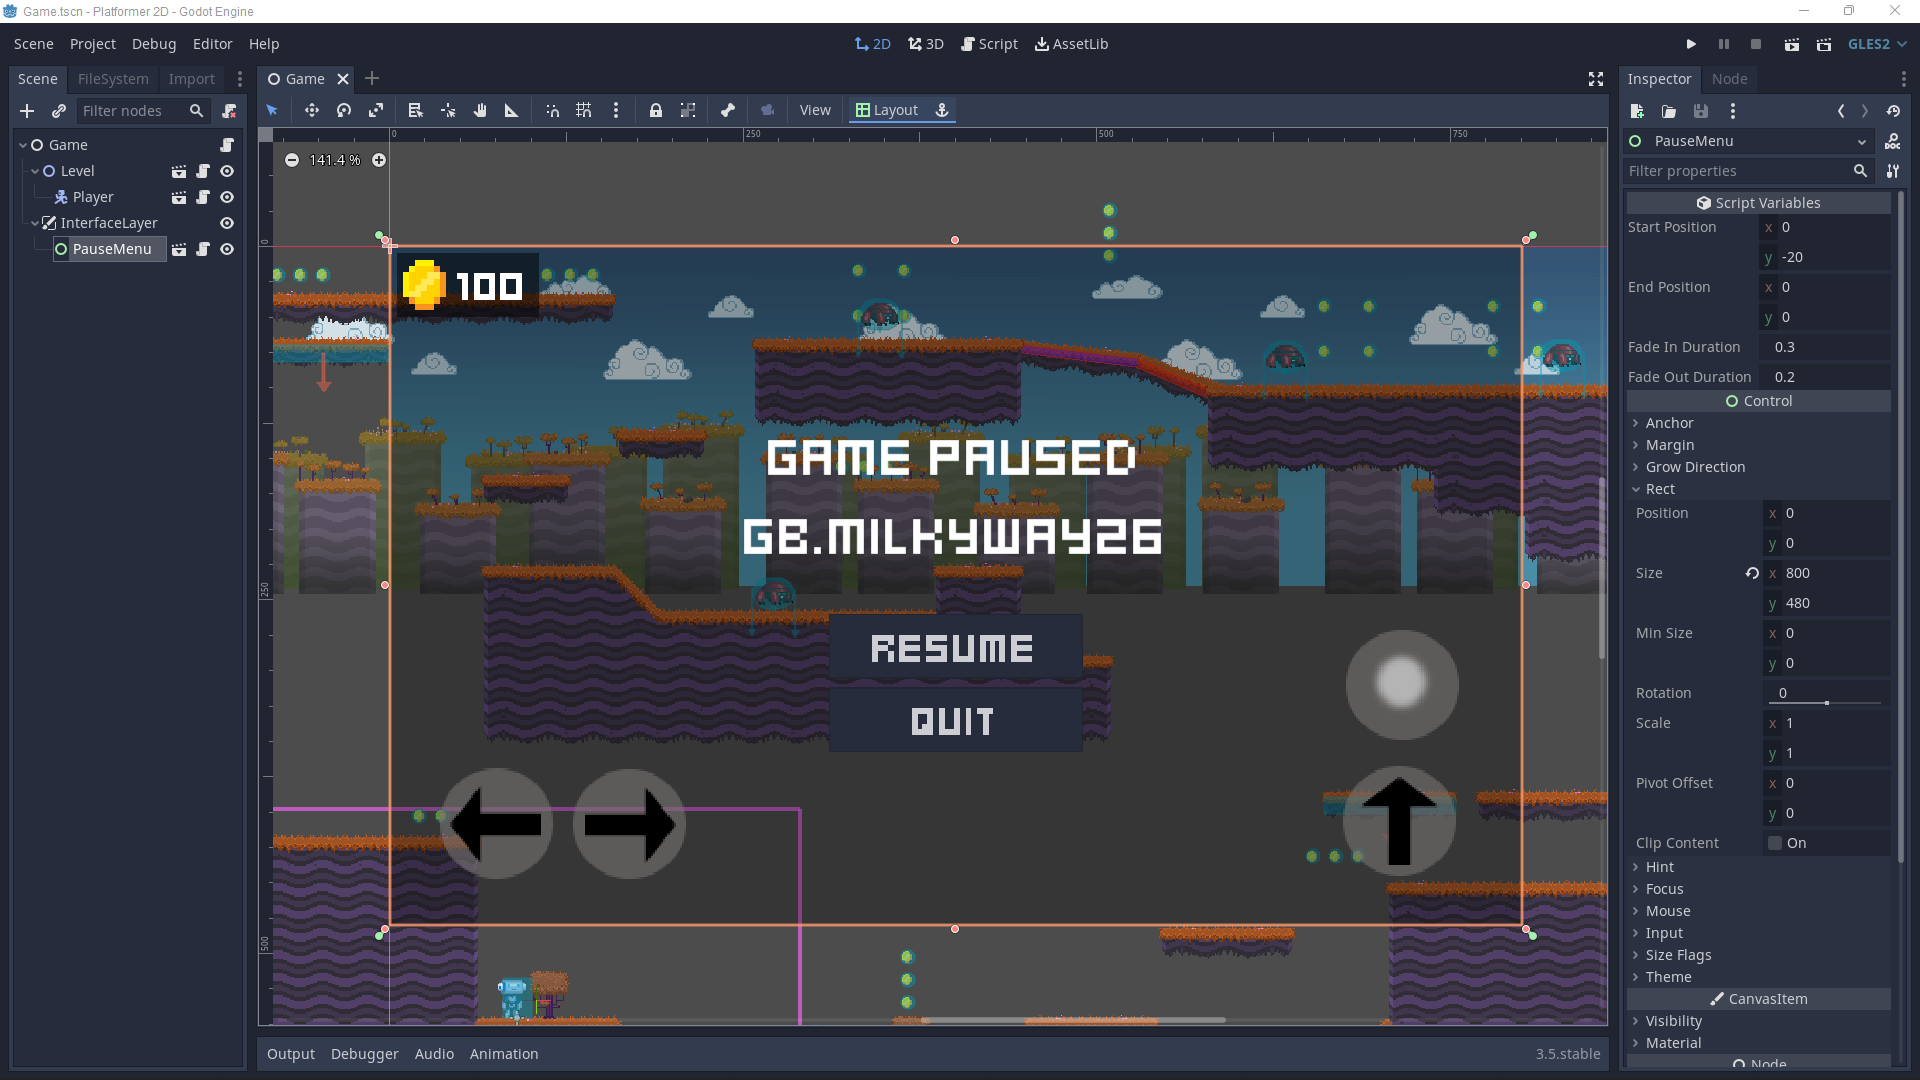The width and height of the screenshot is (1920, 1080).
Task: Select the Select Mode arrow tool
Action: [272, 111]
